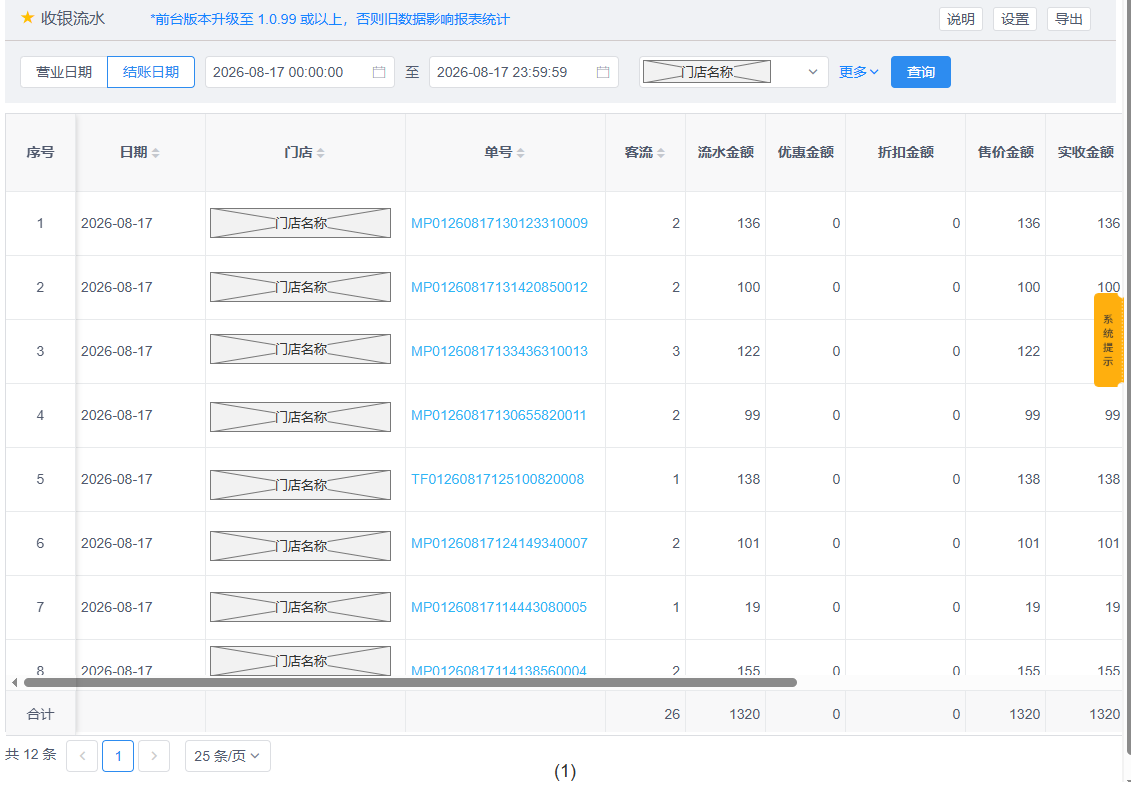1133x787 pixels.
Task: Open the 门店名称 store dropdown
Action: pos(733,72)
